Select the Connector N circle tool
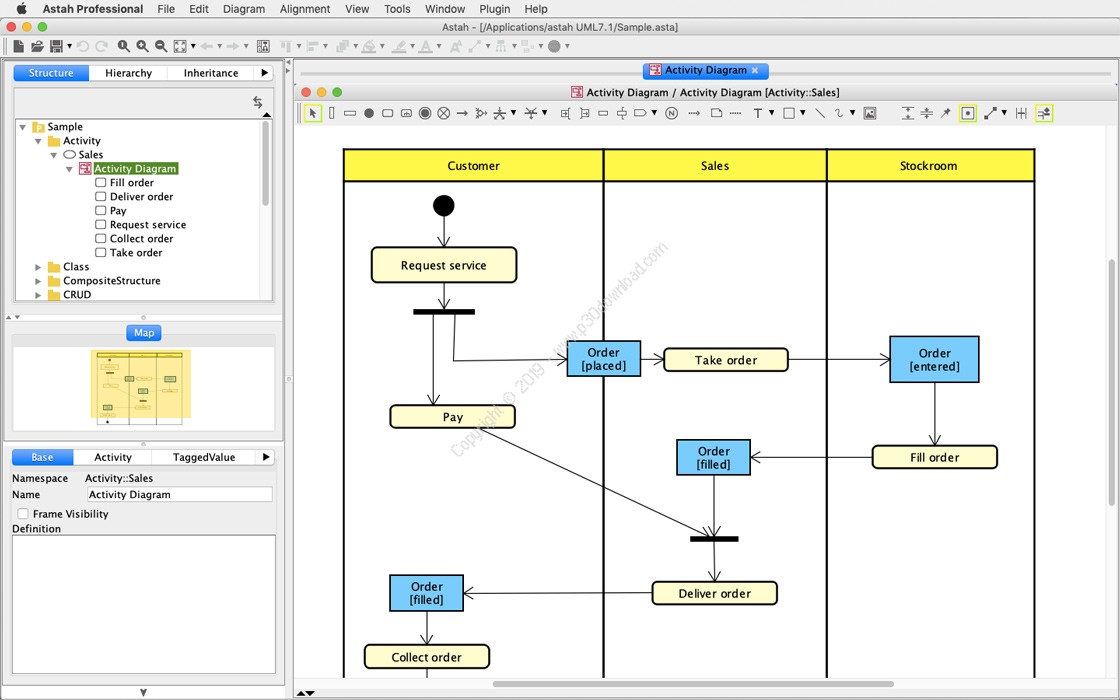The height and width of the screenshot is (700, 1120). [x=671, y=113]
